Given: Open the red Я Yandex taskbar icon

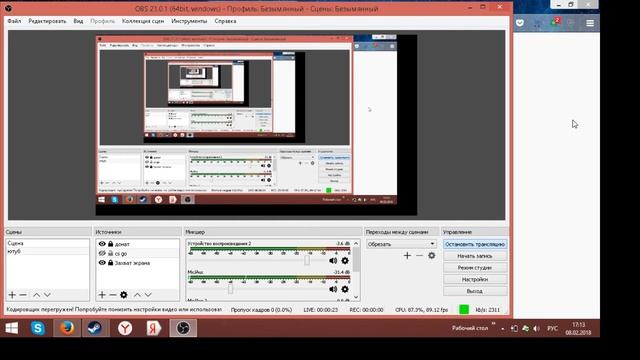Looking at the screenshot, I should (153, 328).
